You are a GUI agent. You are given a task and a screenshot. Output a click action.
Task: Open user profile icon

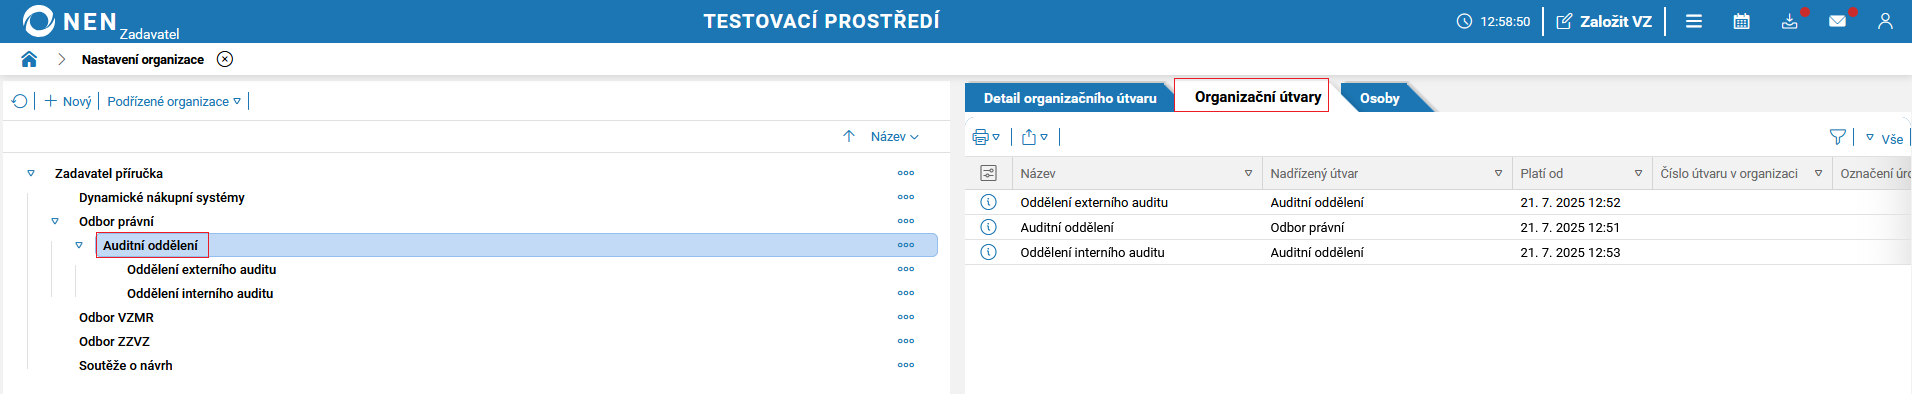point(1885,21)
